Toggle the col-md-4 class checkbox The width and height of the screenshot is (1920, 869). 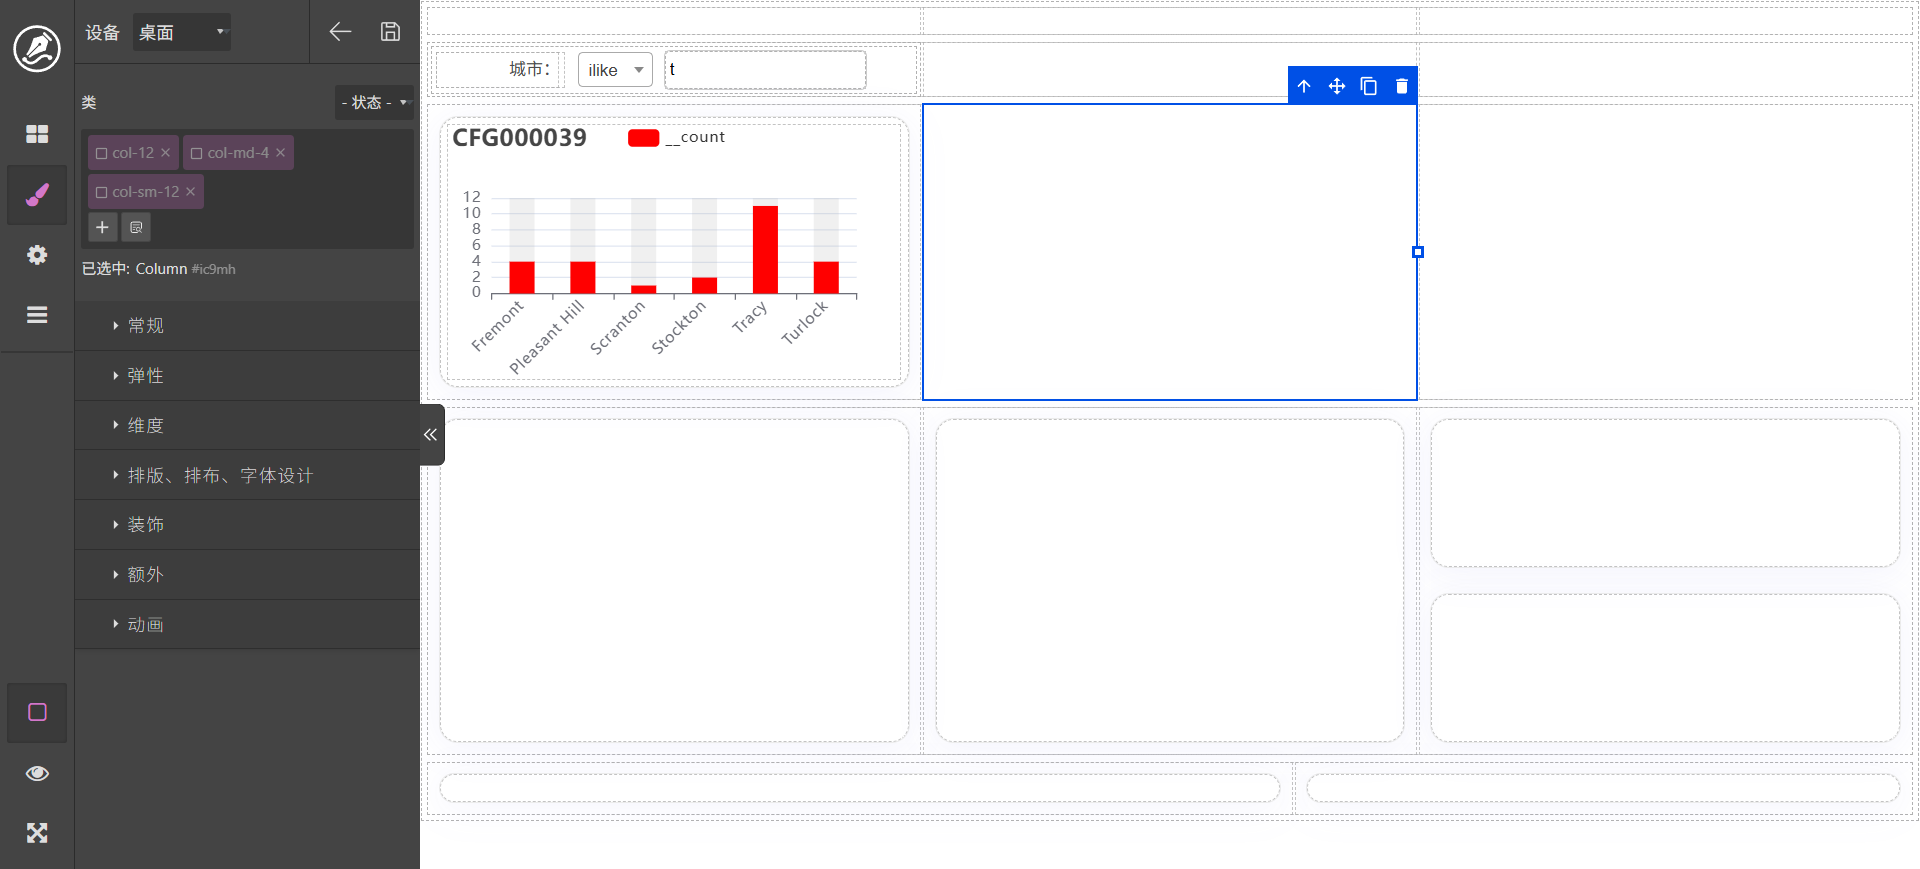pos(197,153)
